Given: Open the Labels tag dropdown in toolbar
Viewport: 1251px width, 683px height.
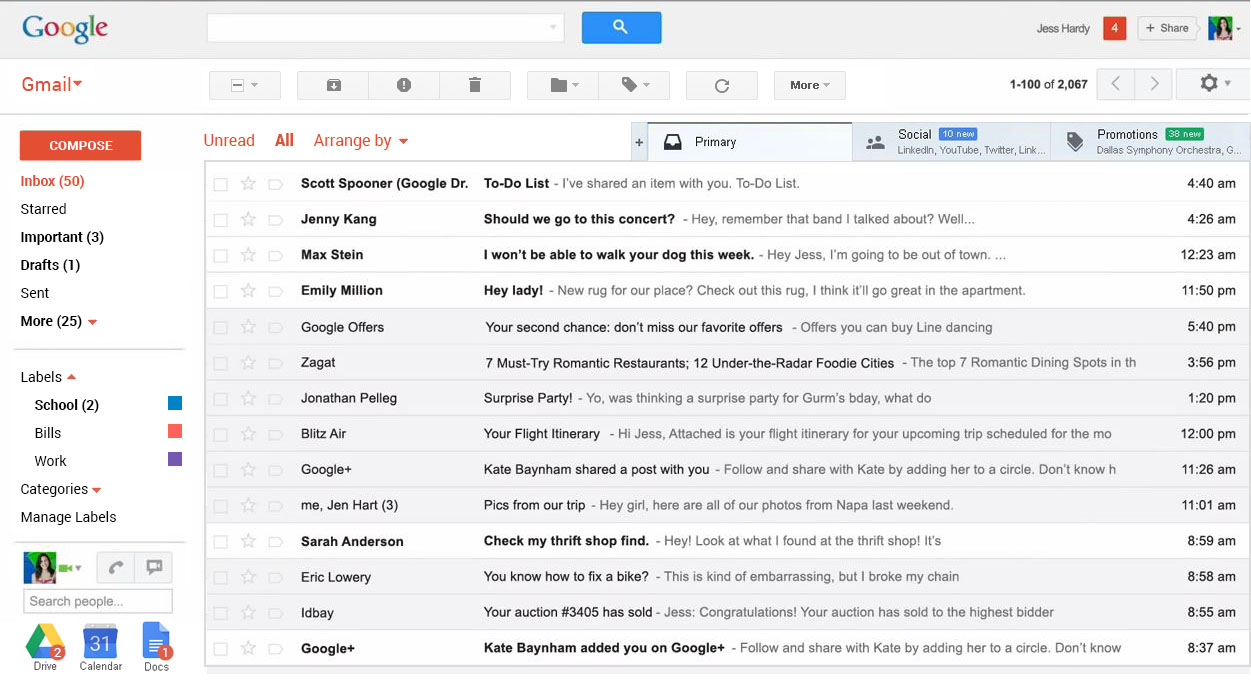Looking at the screenshot, I should pos(635,85).
